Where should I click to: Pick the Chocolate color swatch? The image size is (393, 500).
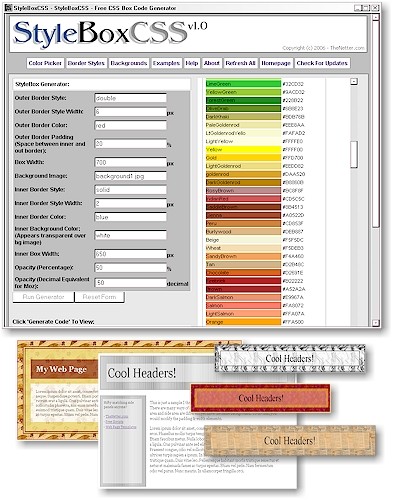point(243,272)
